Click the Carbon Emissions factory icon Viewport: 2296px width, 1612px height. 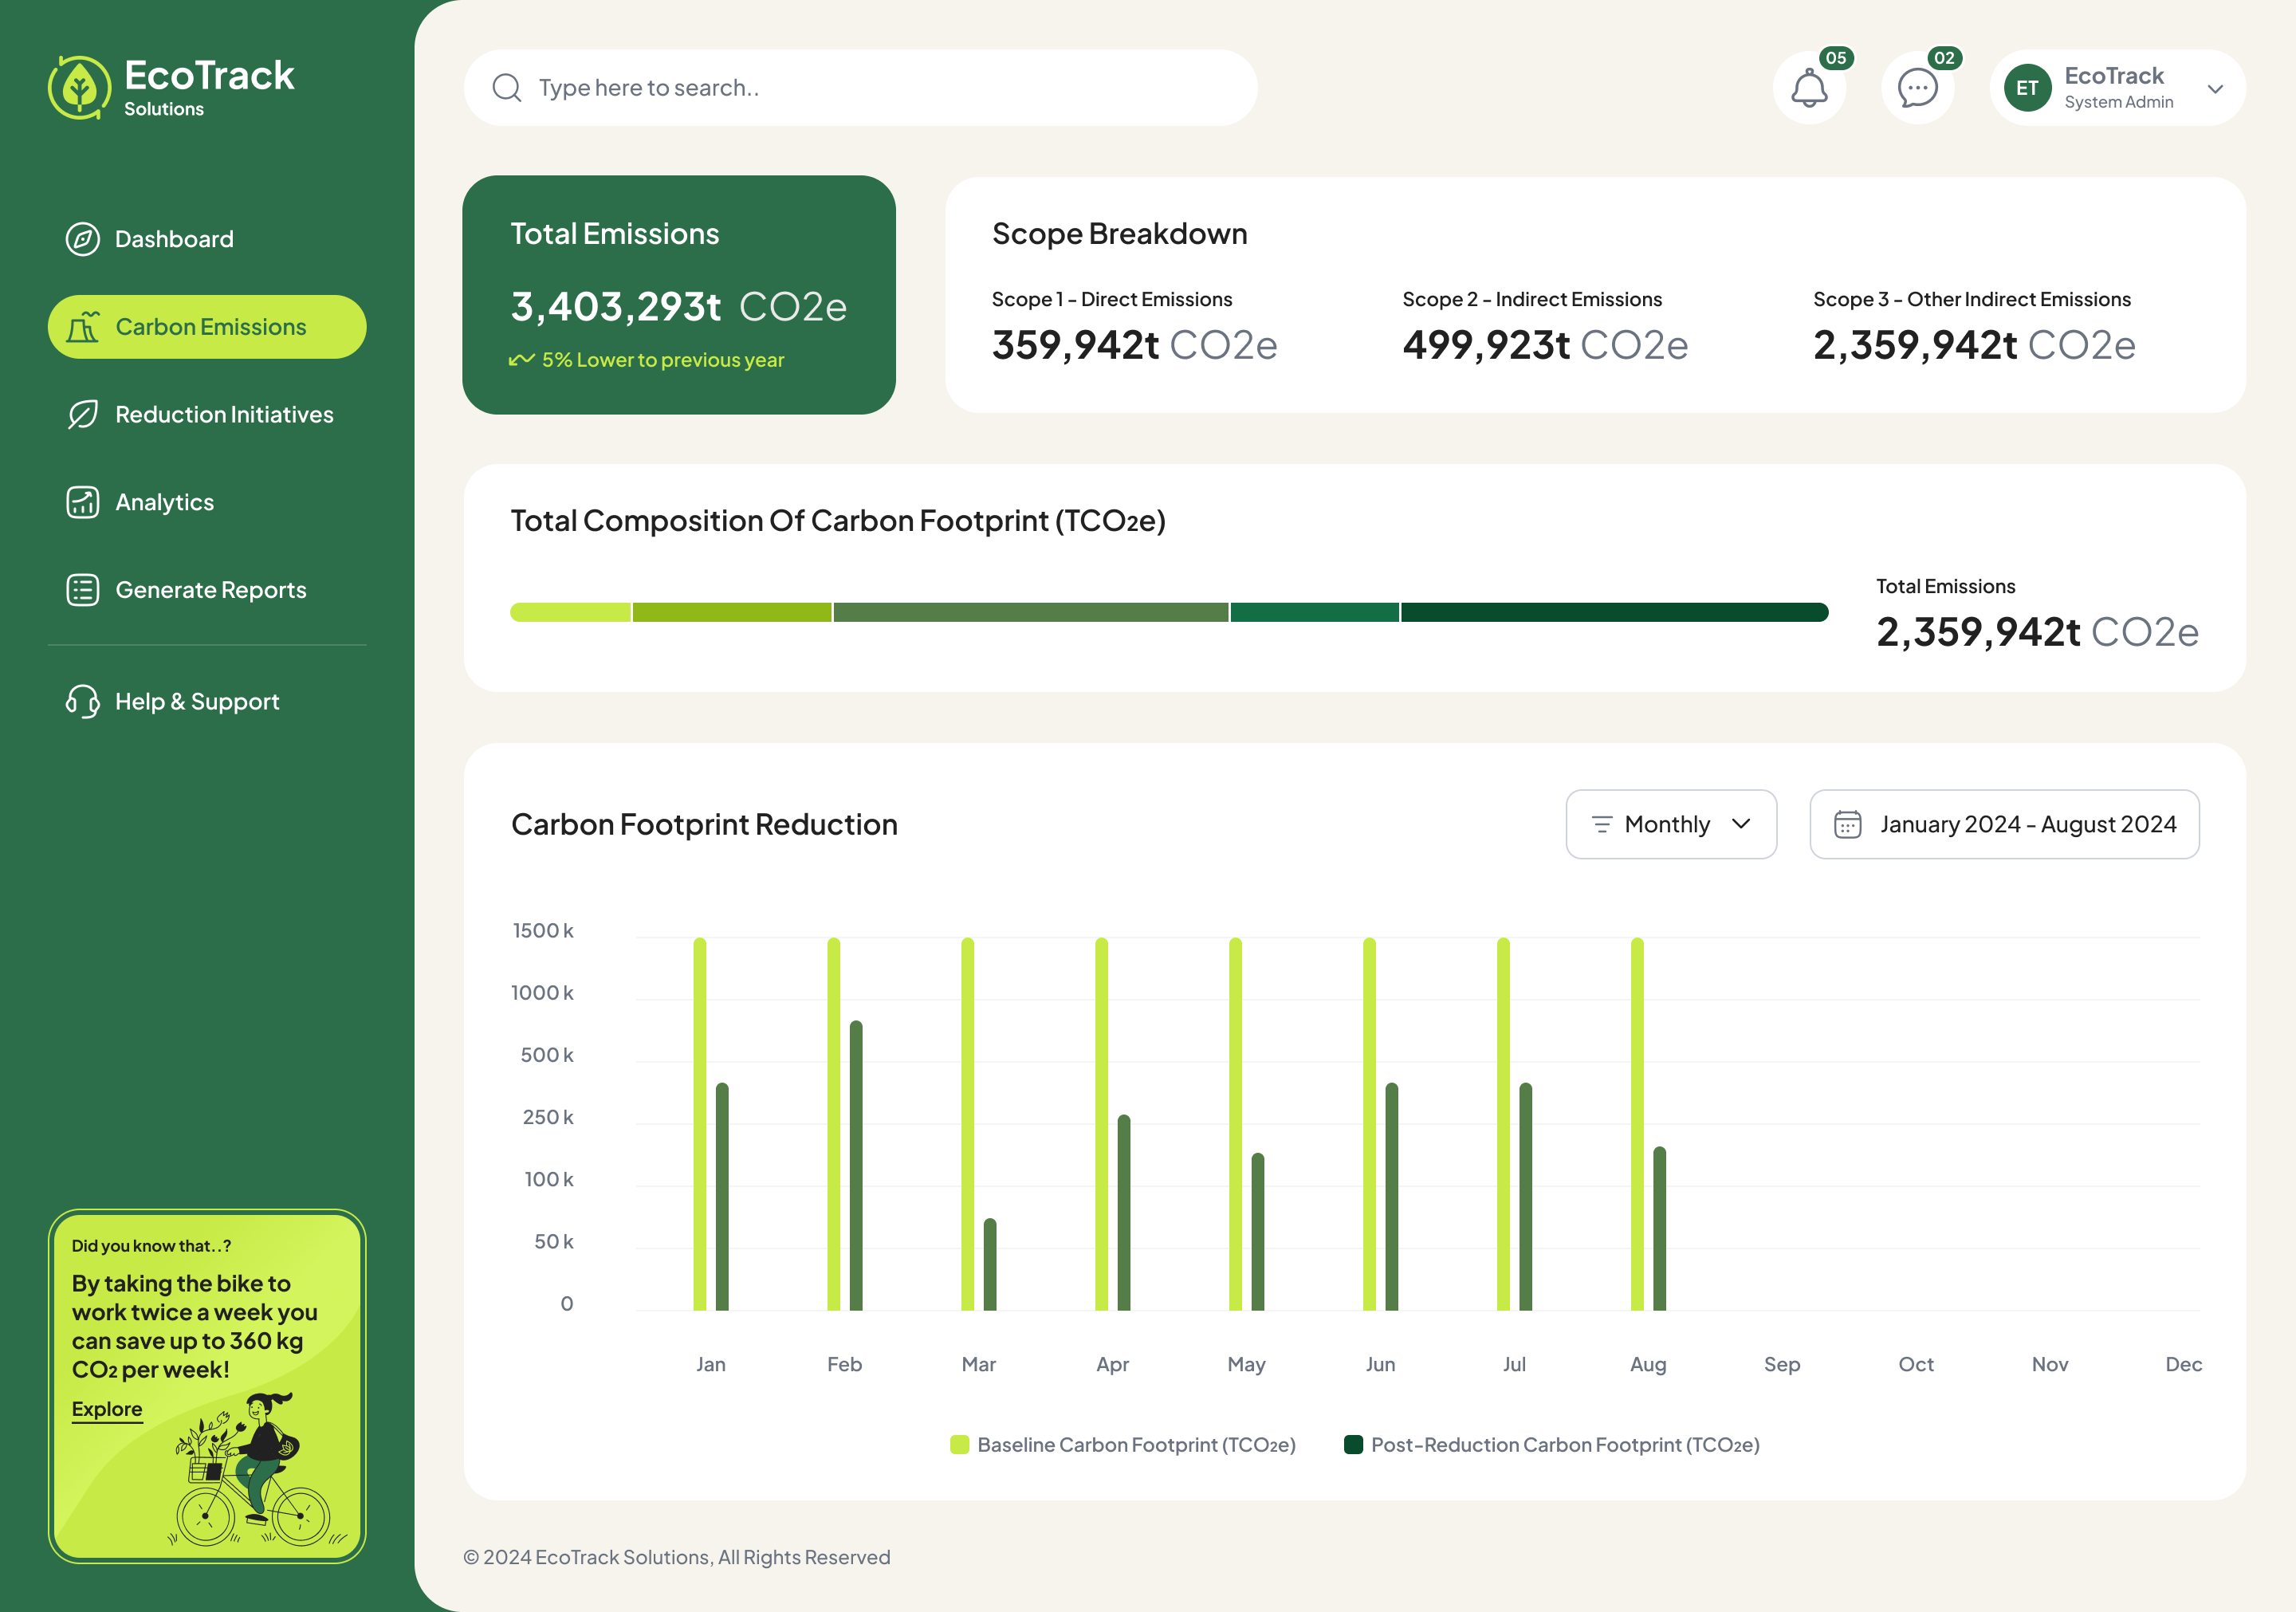[x=84, y=326]
